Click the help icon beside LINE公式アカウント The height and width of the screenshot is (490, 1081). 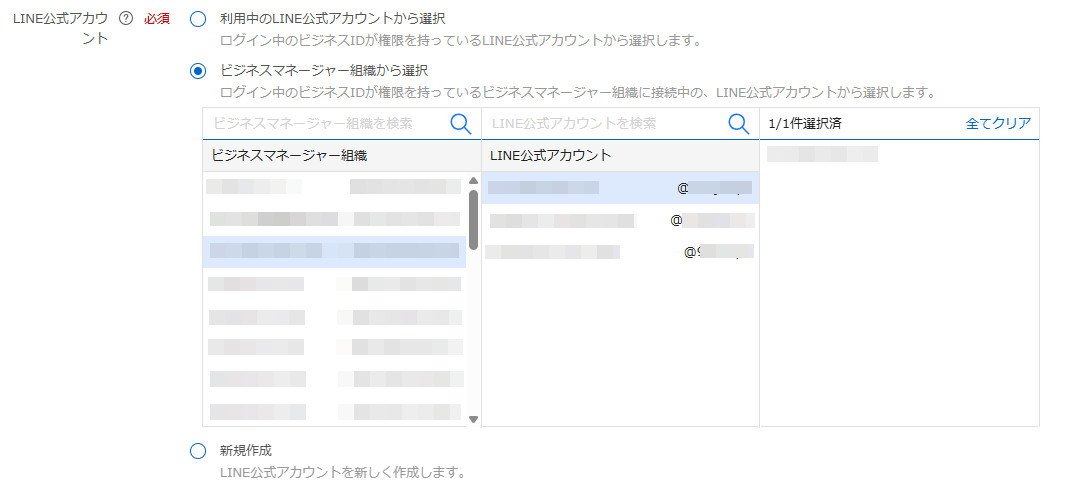(125, 19)
